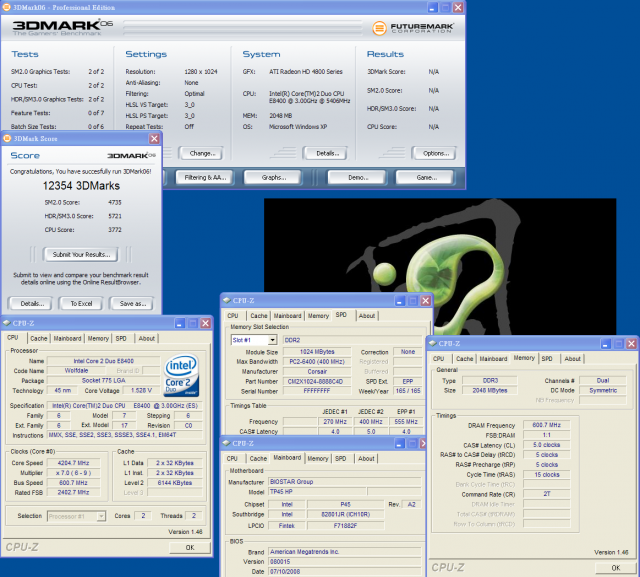The height and width of the screenshot is (577, 640).
Task: Open About tab in CPU-Z processor window
Action: pyautogui.click(x=147, y=339)
